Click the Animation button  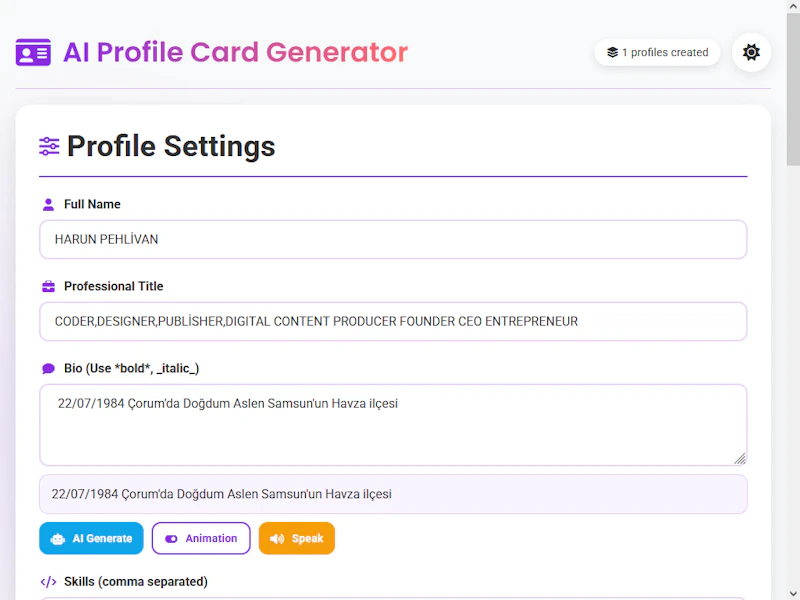pyautogui.click(x=201, y=538)
